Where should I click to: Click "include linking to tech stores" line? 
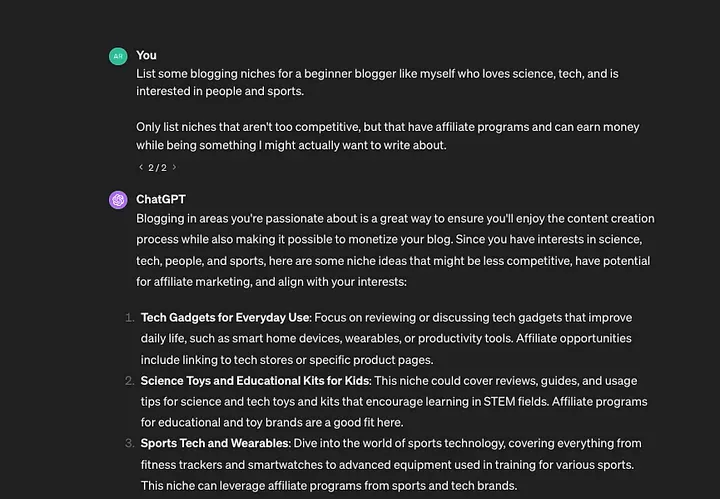pos(287,360)
